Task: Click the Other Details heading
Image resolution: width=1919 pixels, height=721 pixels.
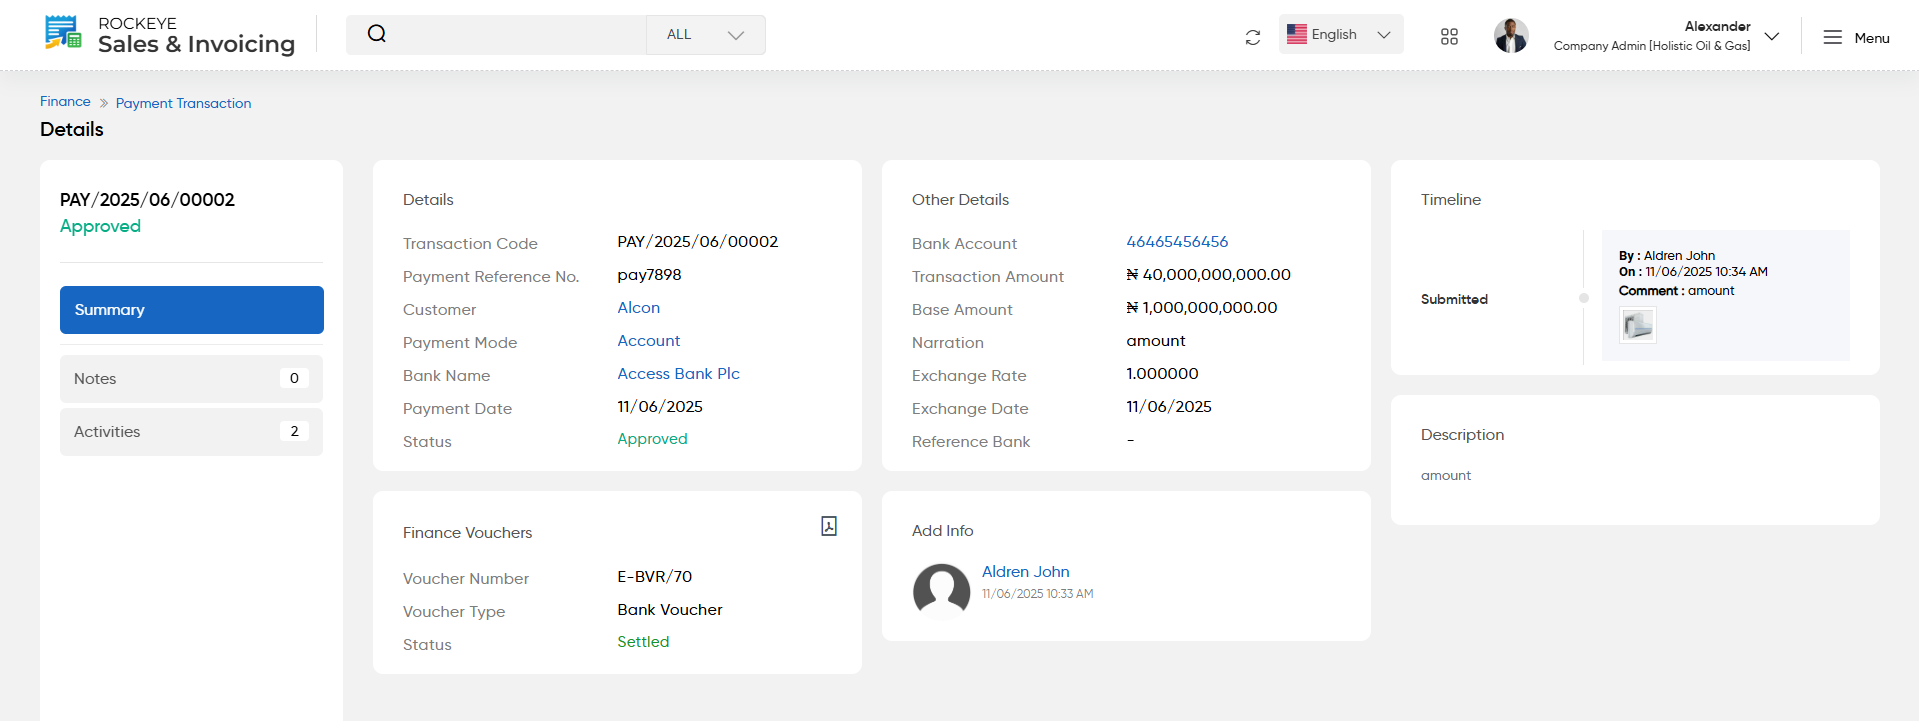Action: 960,200
